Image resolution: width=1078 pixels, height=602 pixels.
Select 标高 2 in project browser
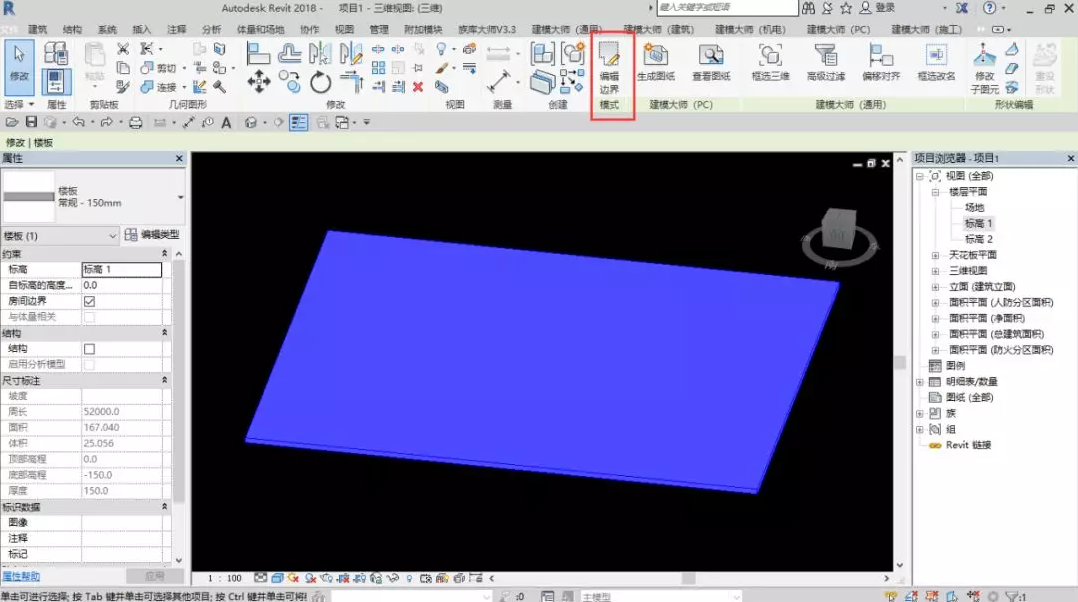(978, 239)
